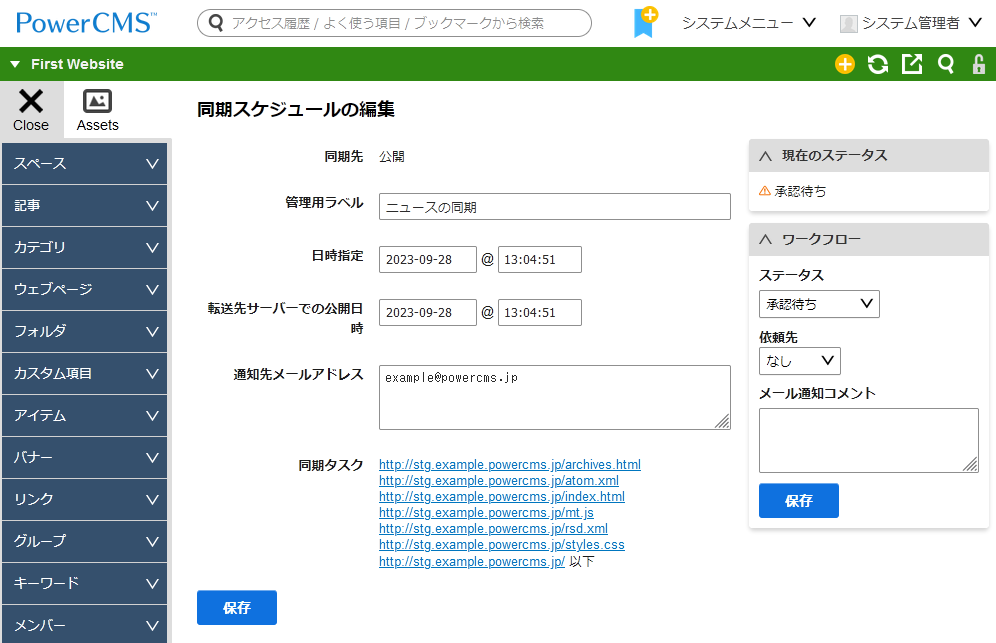Expand the スペース sidebar menu
This screenshot has width=996, height=643.
[84, 163]
